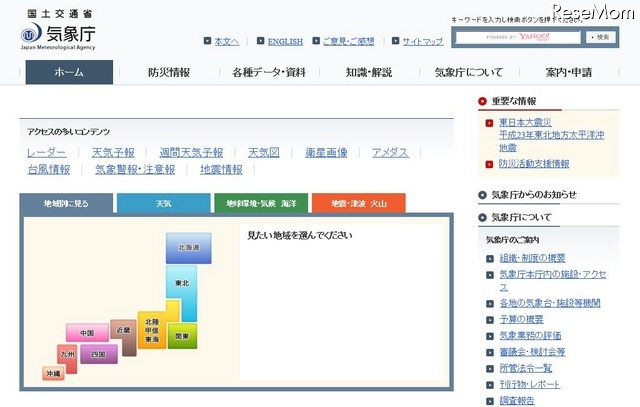Pick the 中国 region block

[87, 333]
